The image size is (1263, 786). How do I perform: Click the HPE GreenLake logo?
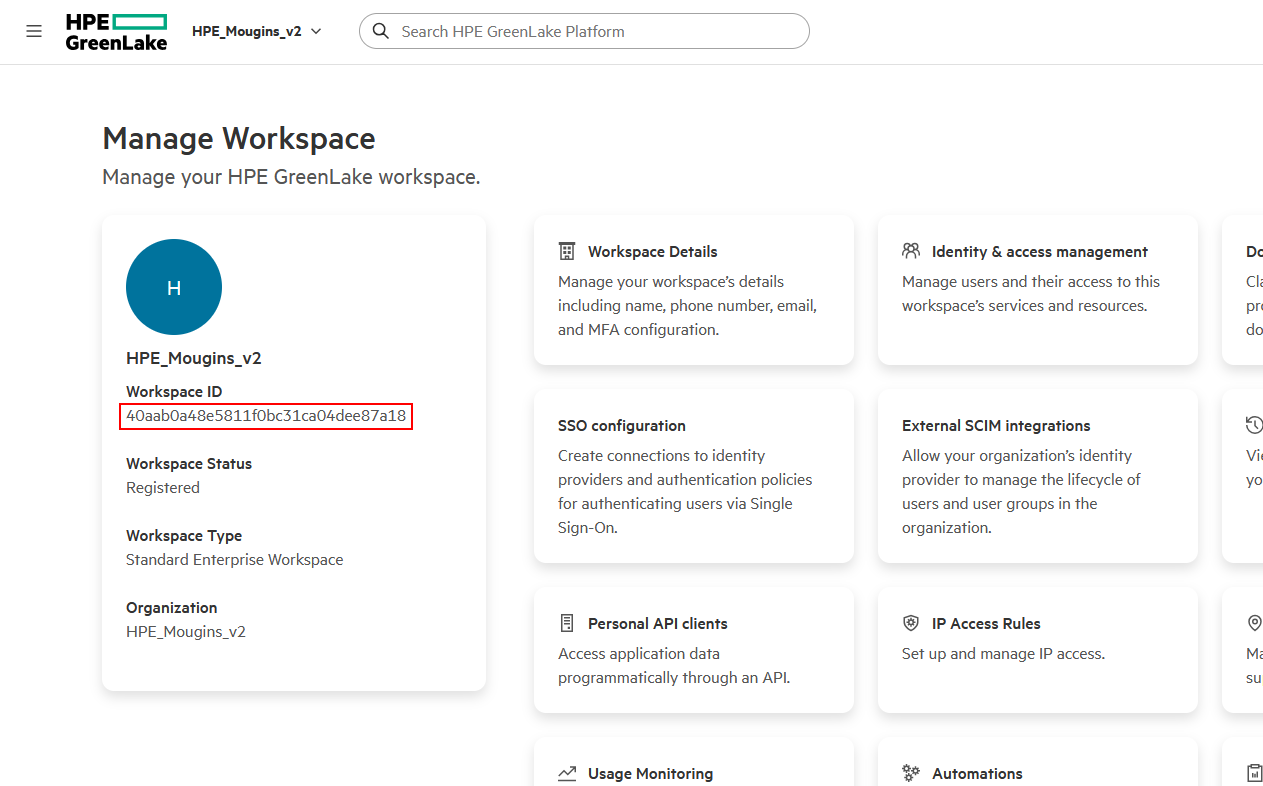116,32
